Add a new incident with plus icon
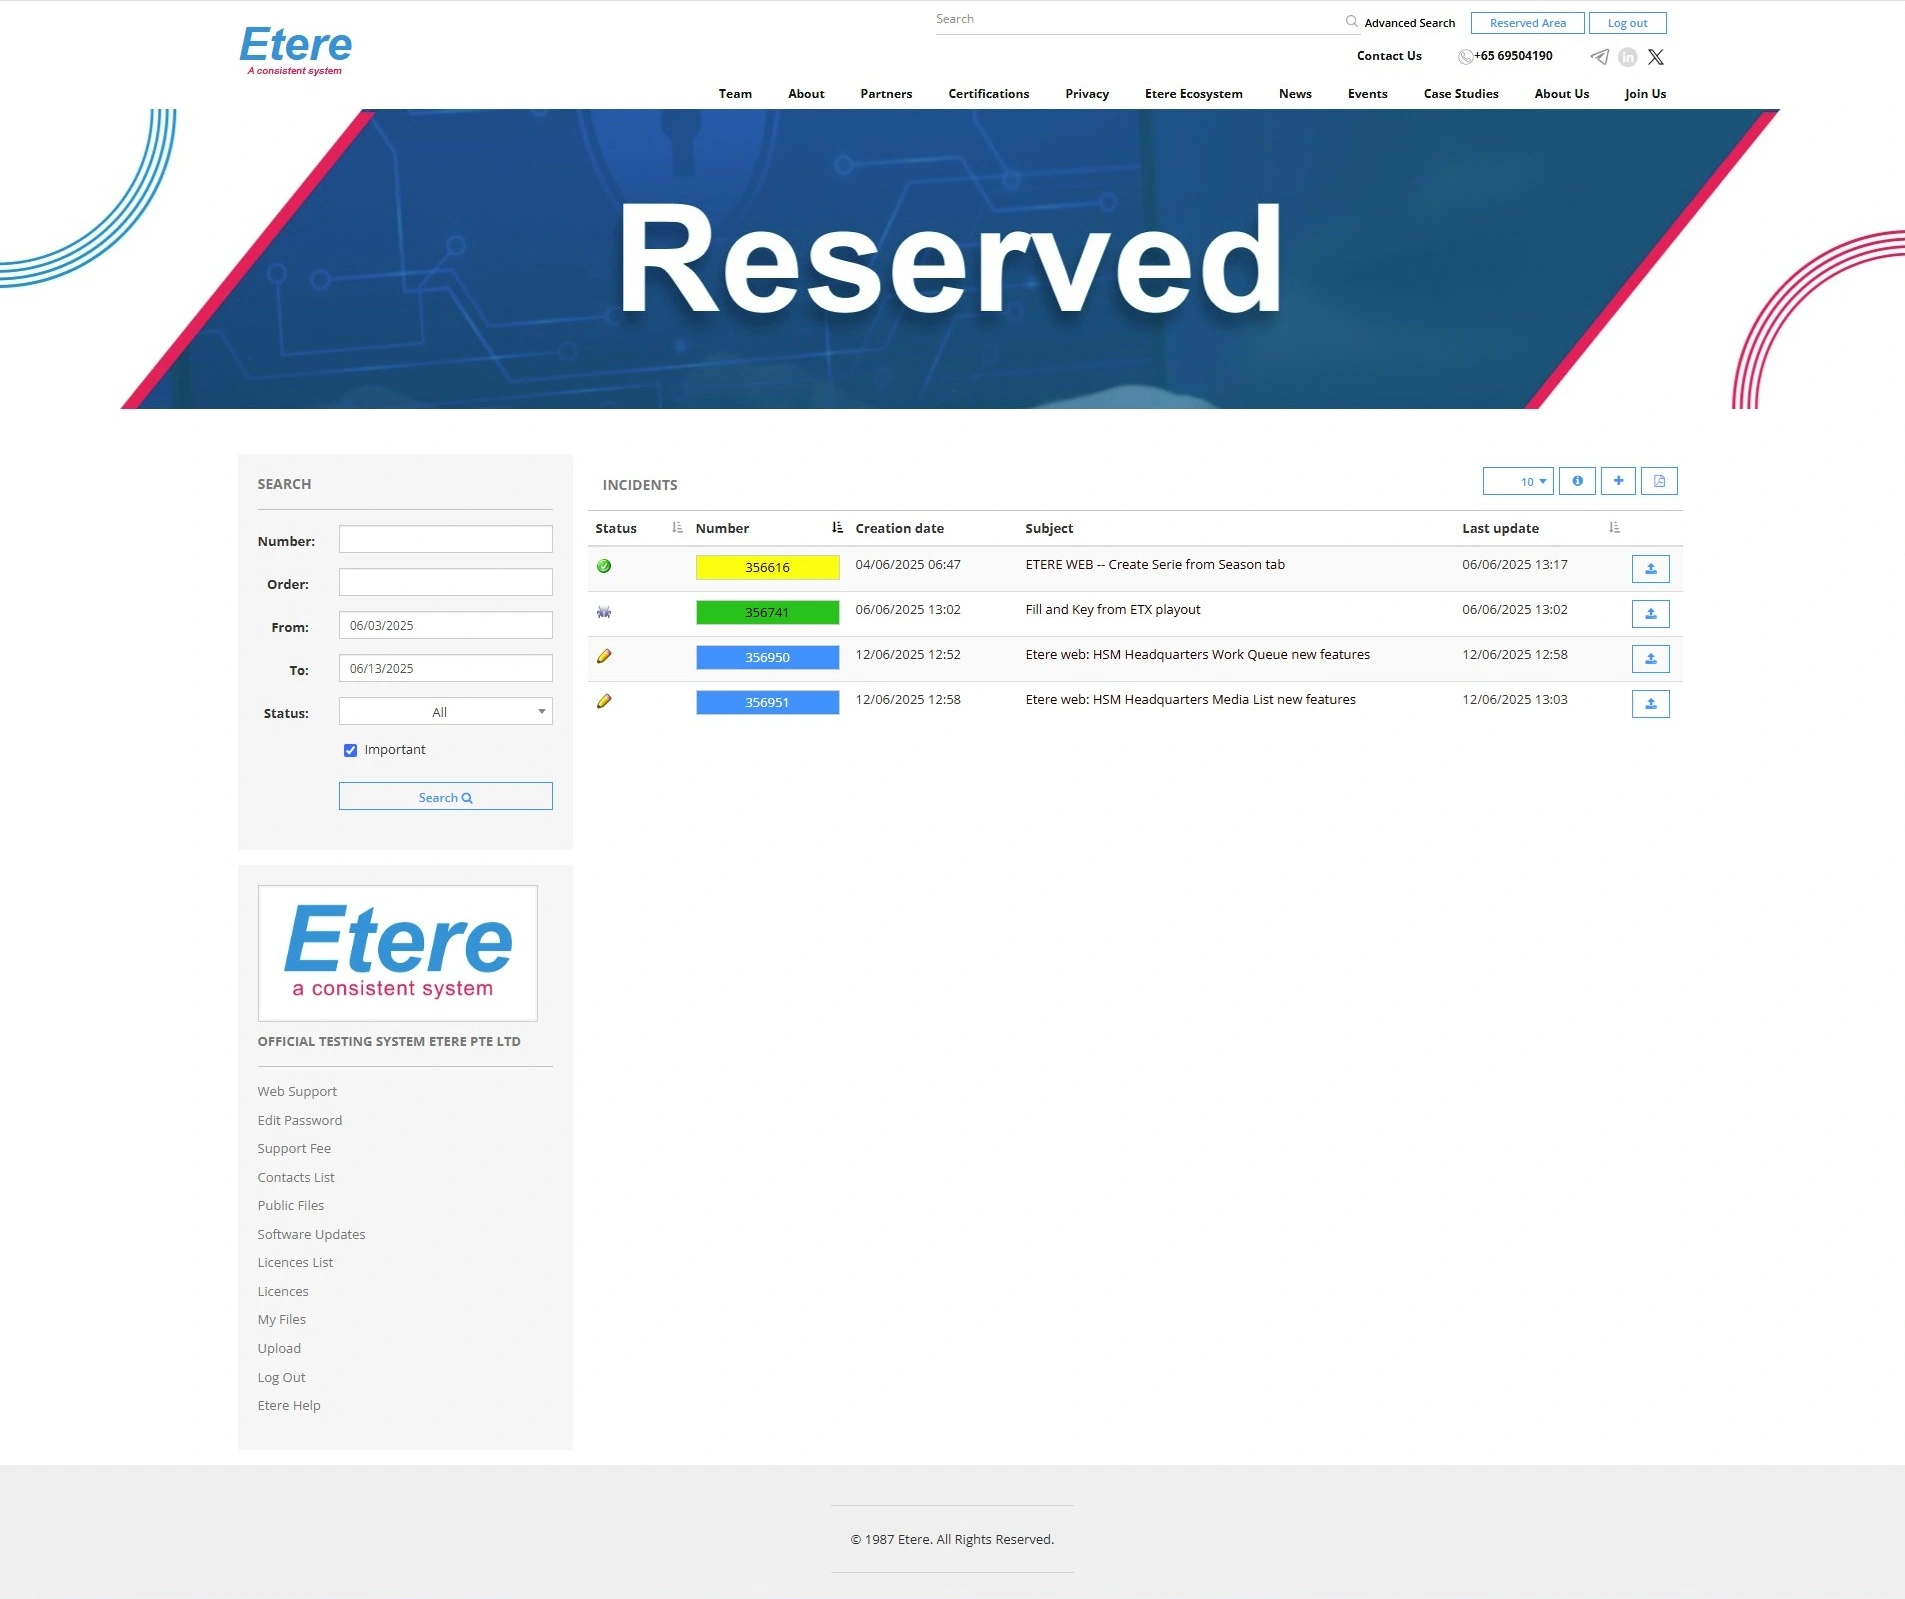Viewport: 1905px width, 1599px height. point(1618,481)
